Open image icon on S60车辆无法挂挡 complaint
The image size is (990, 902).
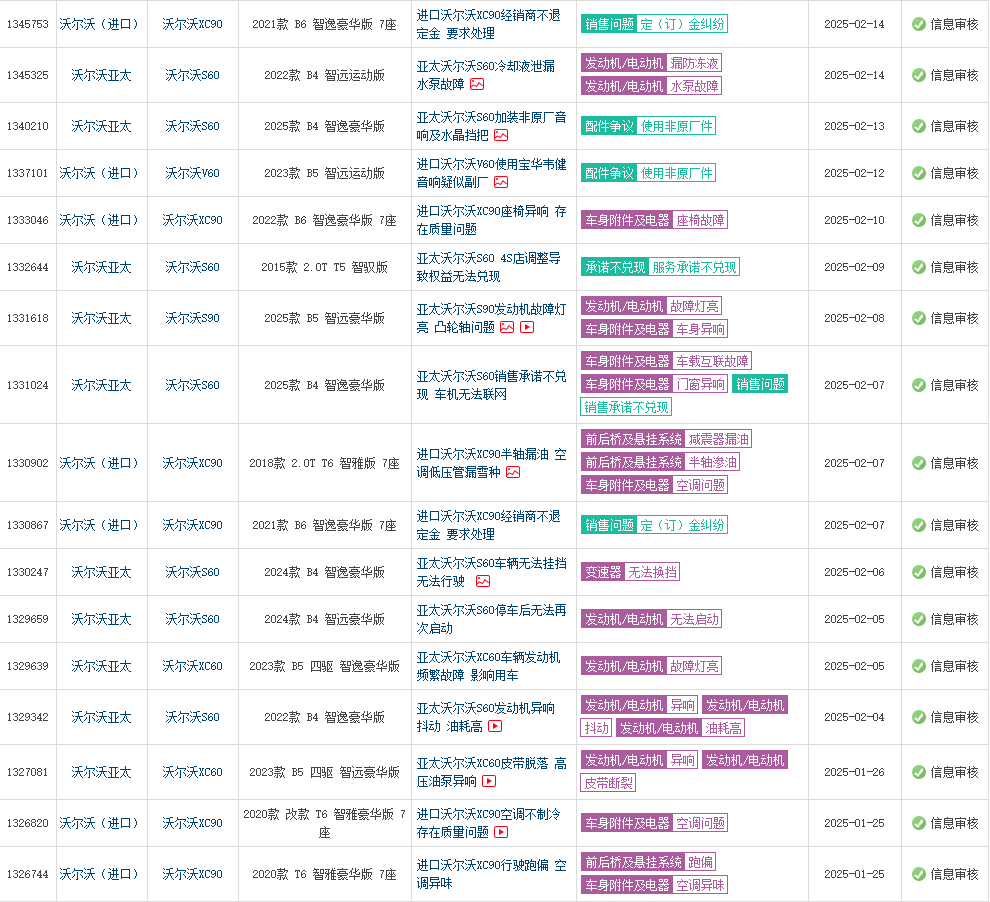pyautogui.click(x=483, y=581)
